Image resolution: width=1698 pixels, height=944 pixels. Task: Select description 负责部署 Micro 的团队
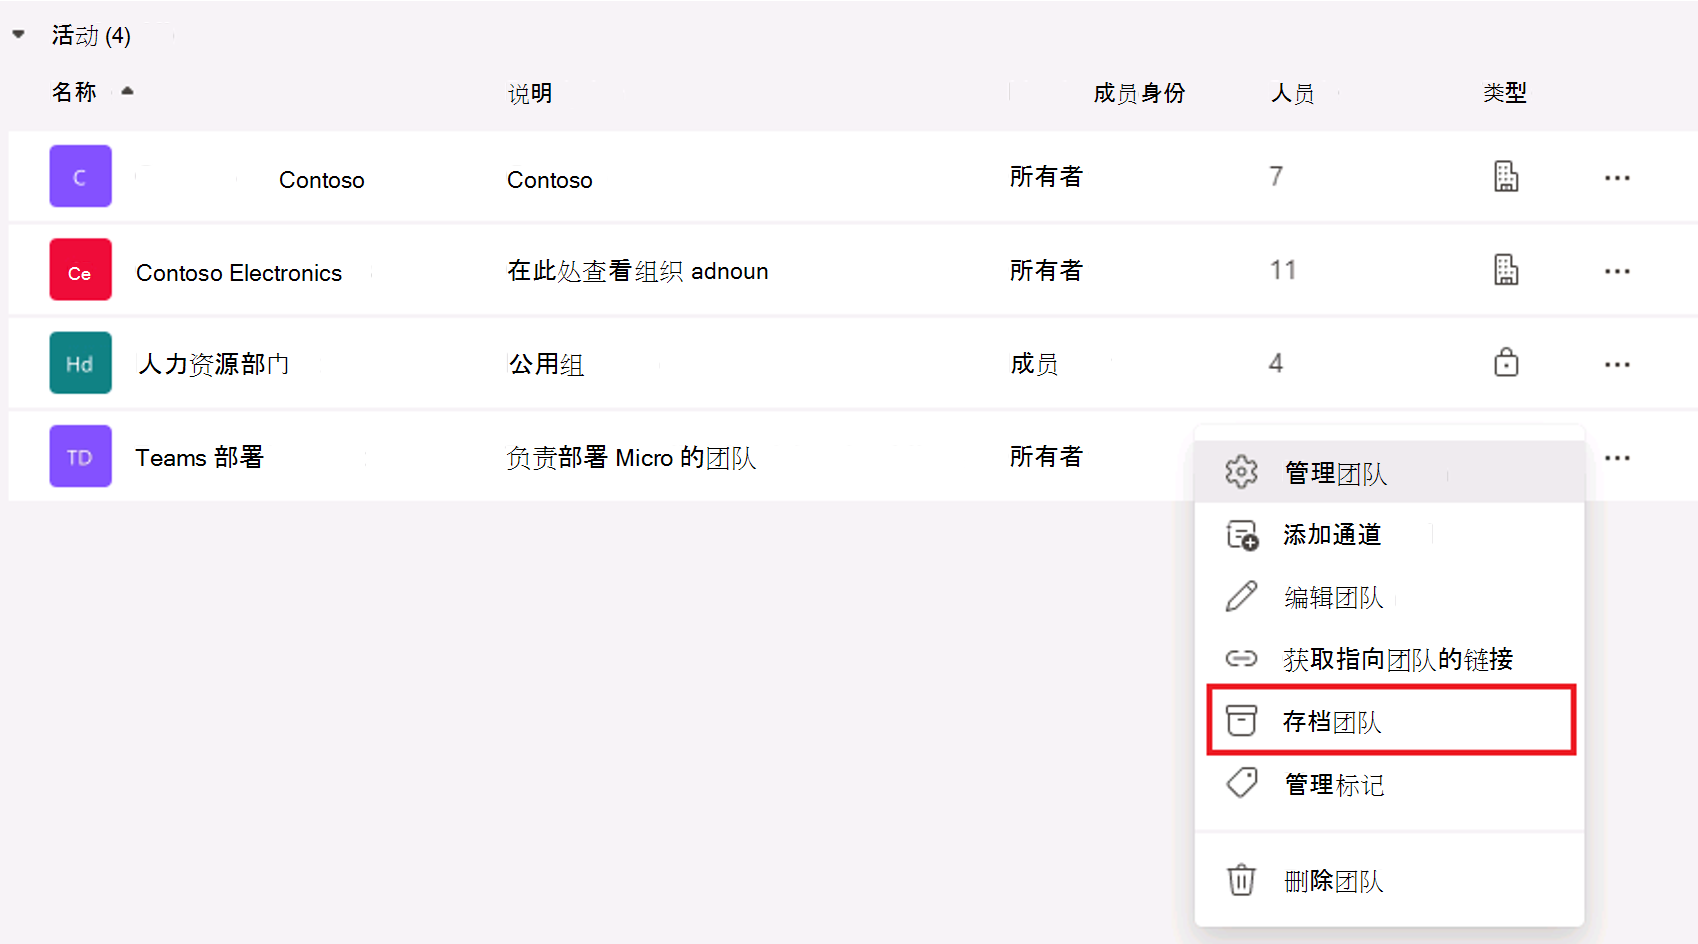[632, 458]
